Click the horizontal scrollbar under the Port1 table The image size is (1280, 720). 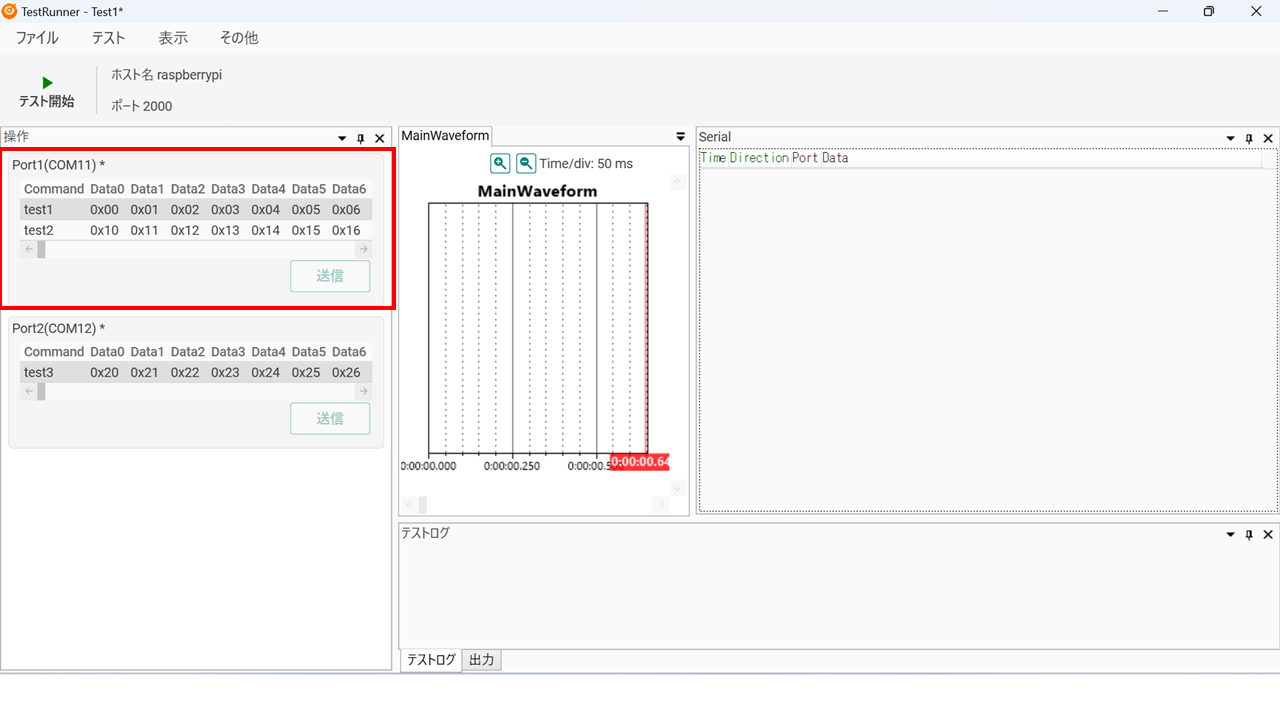[150, 249]
